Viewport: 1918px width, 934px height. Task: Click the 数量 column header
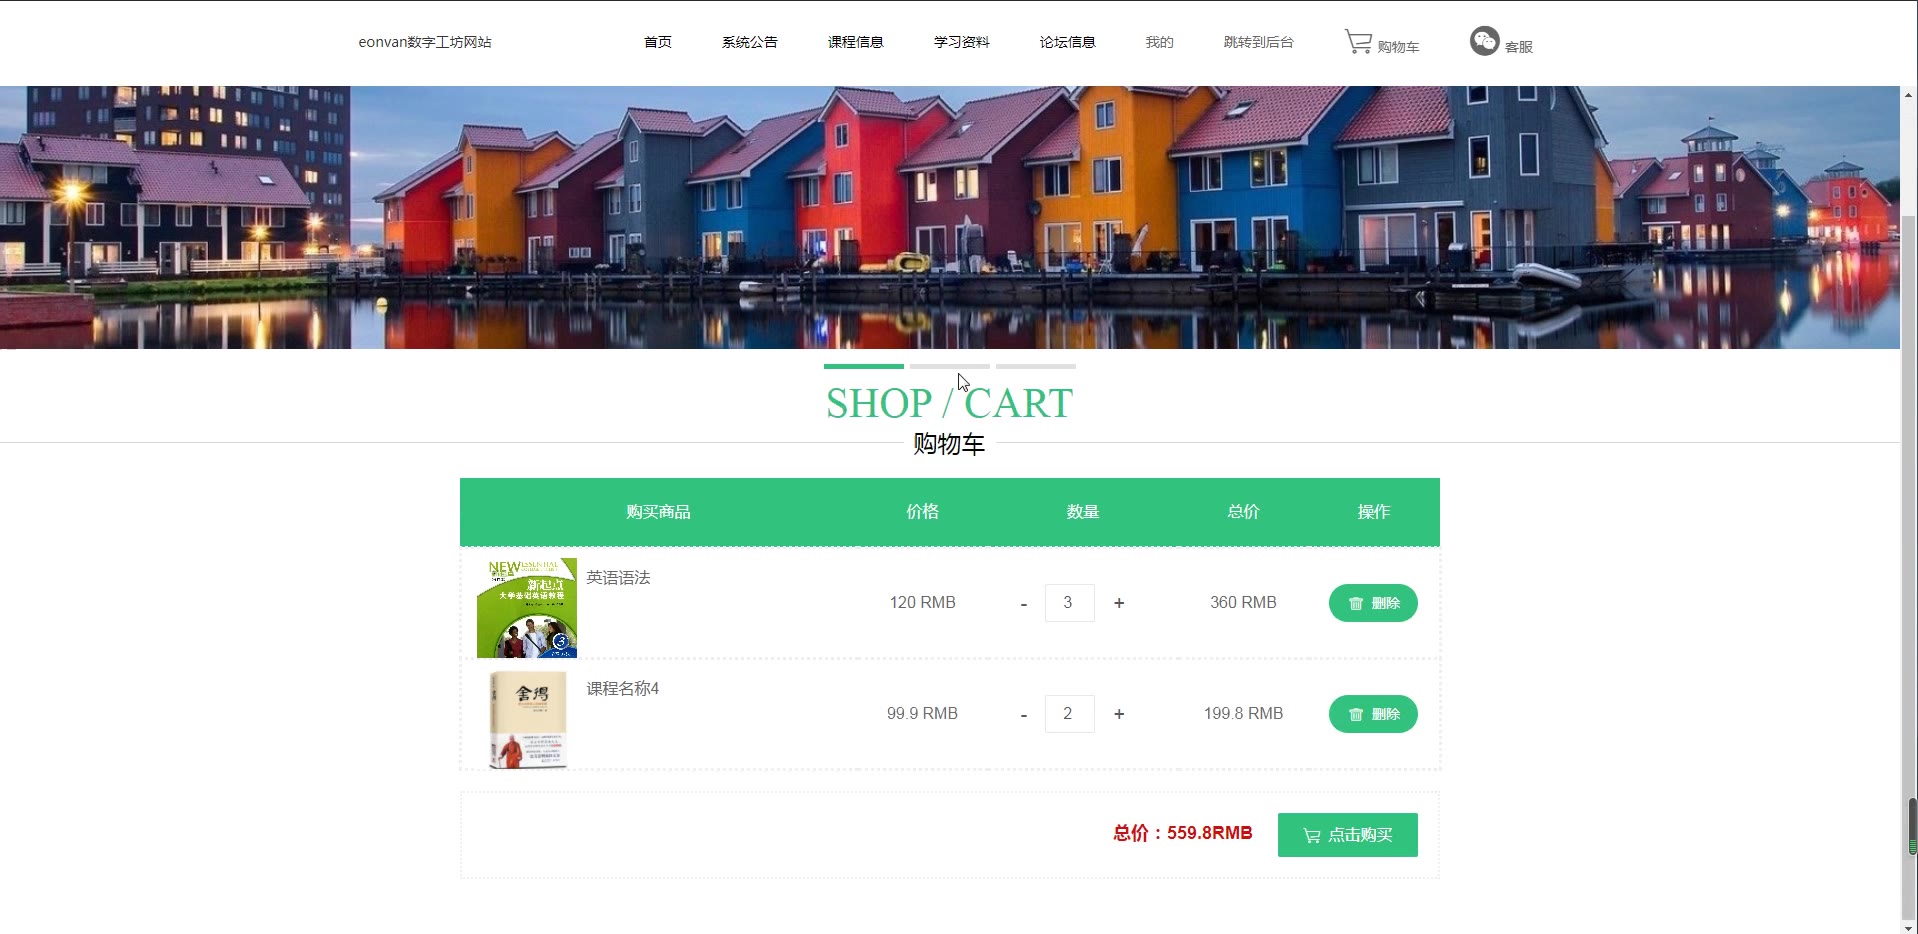click(x=1083, y=512)
